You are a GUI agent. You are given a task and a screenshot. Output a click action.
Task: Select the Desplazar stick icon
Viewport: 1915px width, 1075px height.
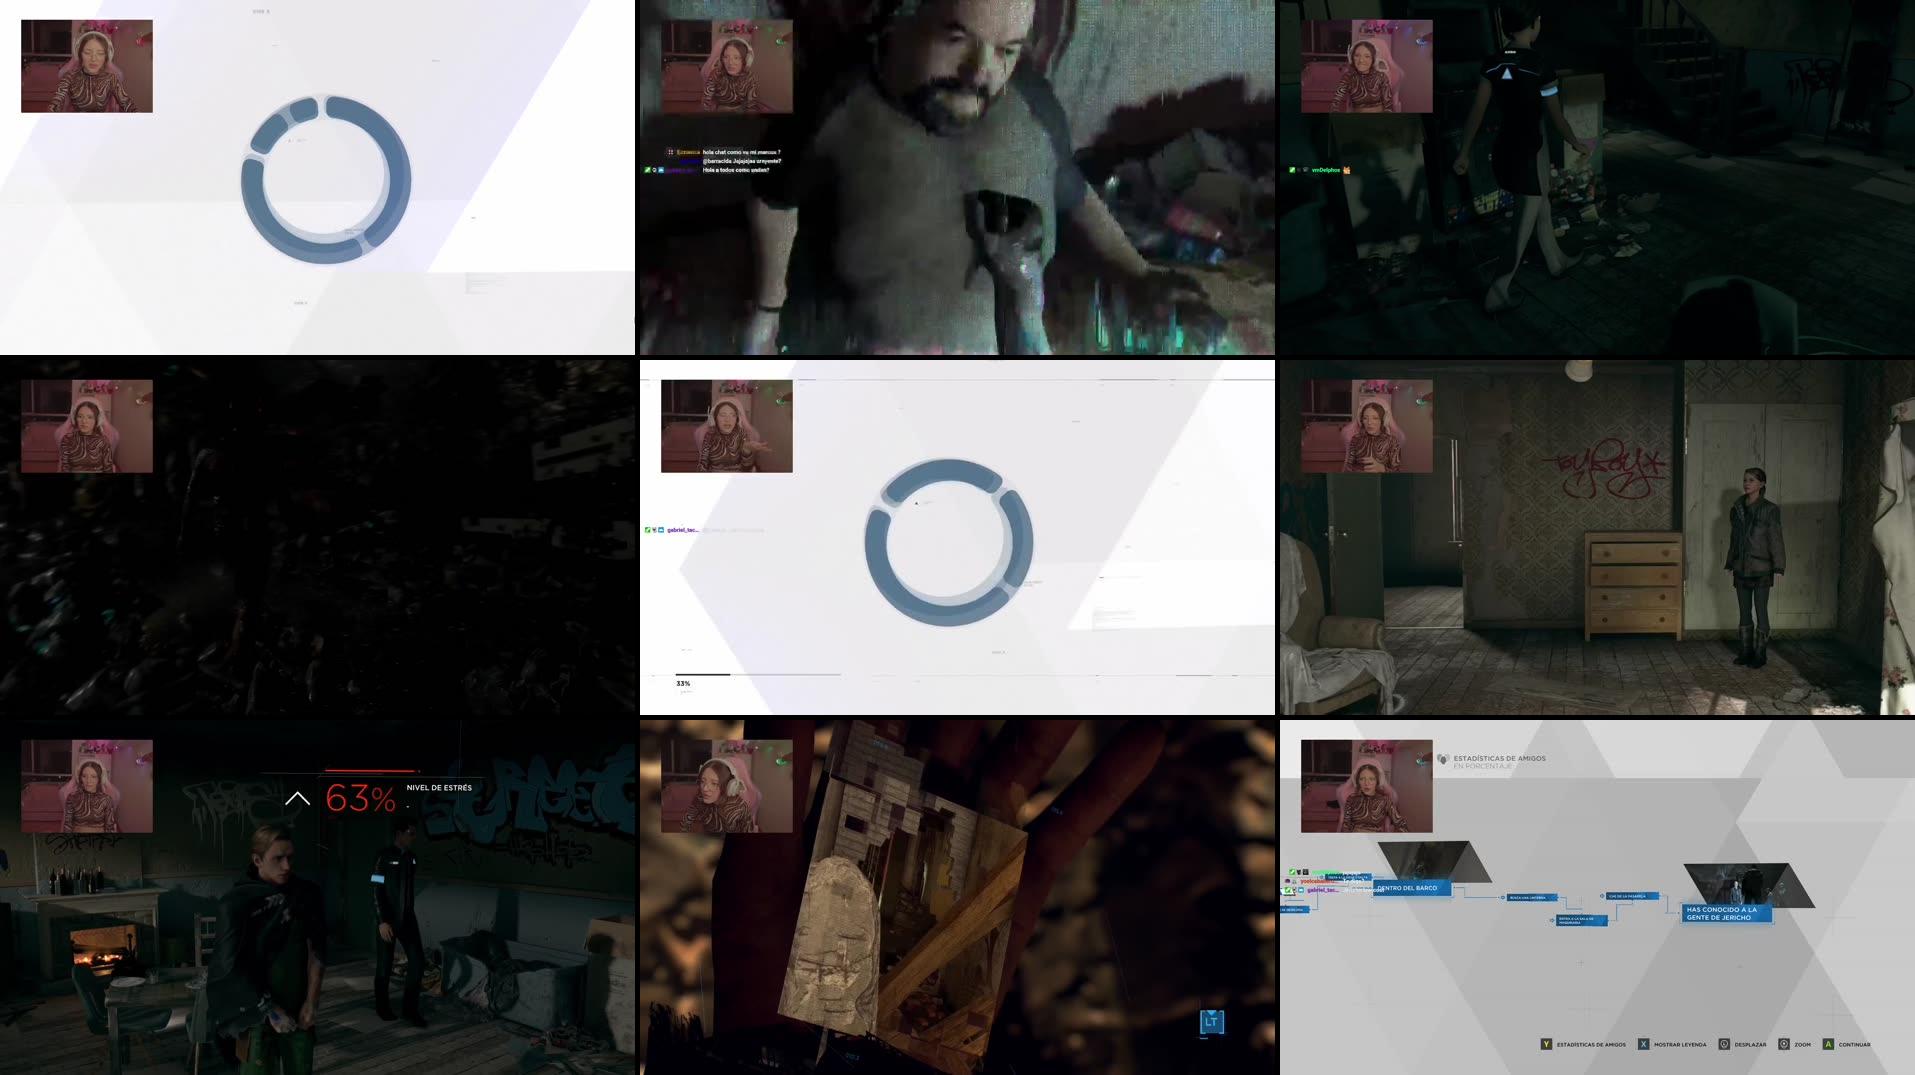click(x=1724, y=1042)
